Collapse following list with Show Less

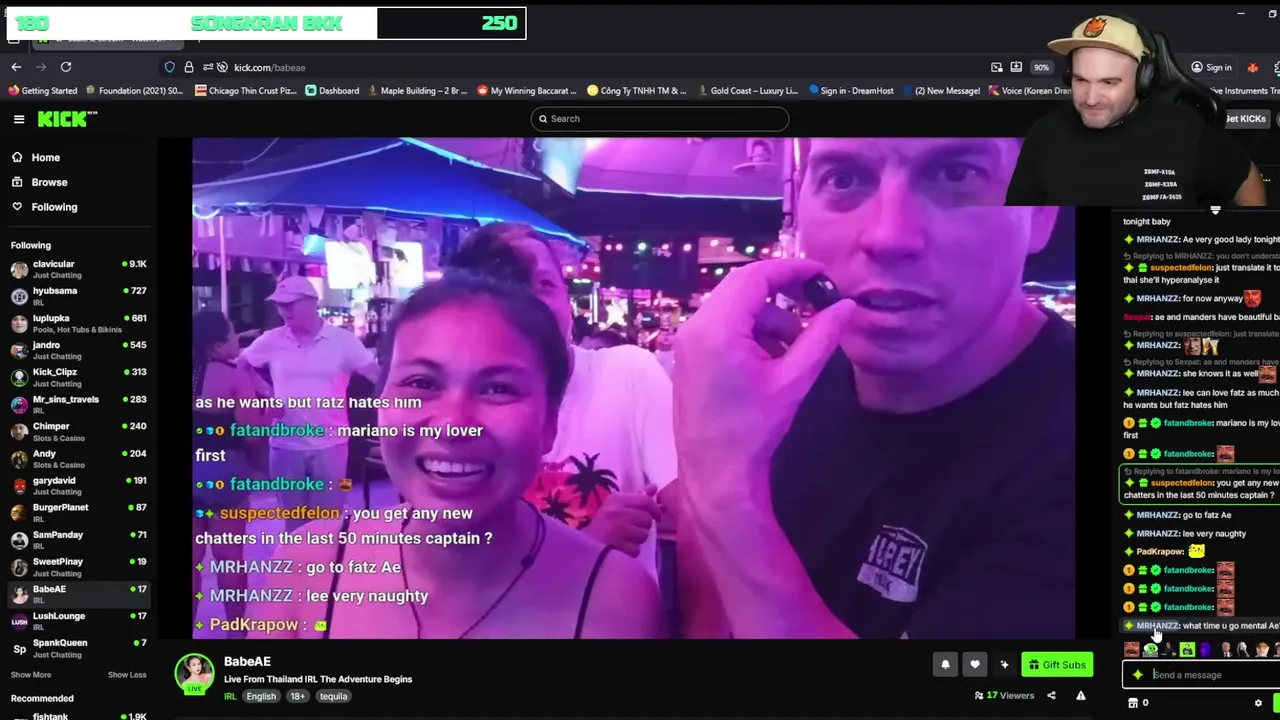pyautogui.click(x=127, y=675)
